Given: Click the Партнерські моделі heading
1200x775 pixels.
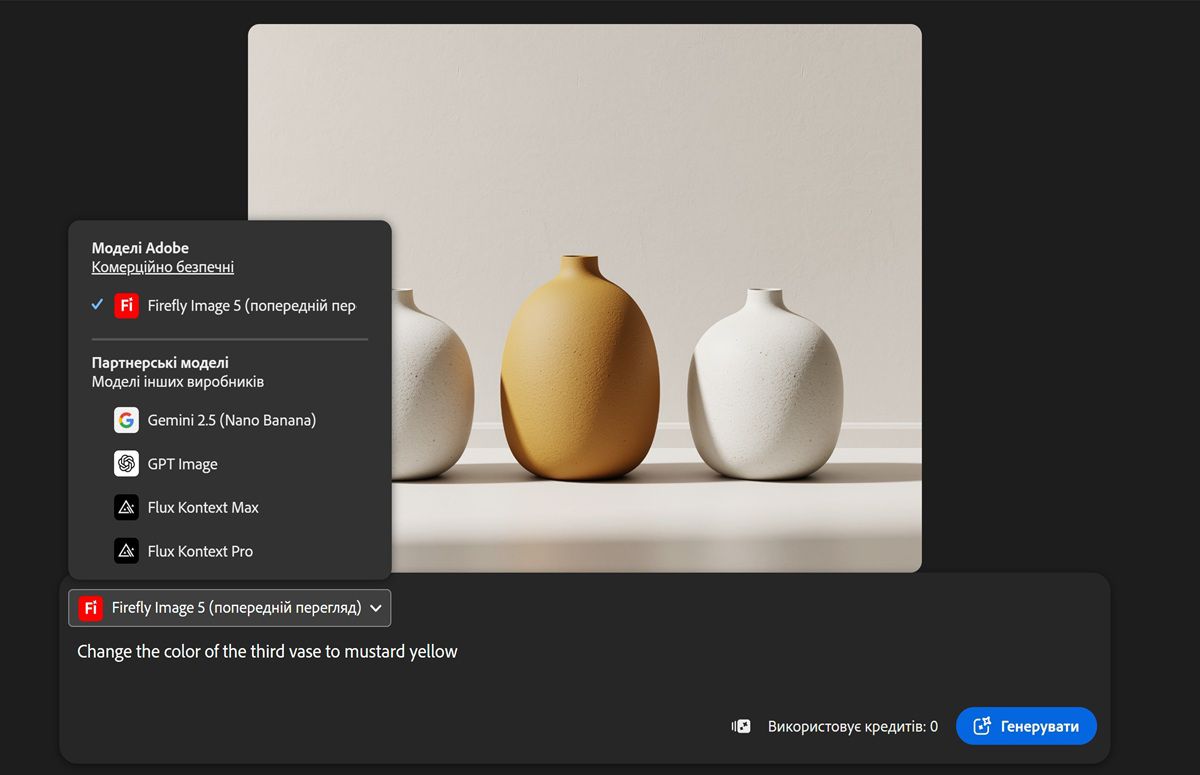Looking at the screenshot, I should pos(160,362).
